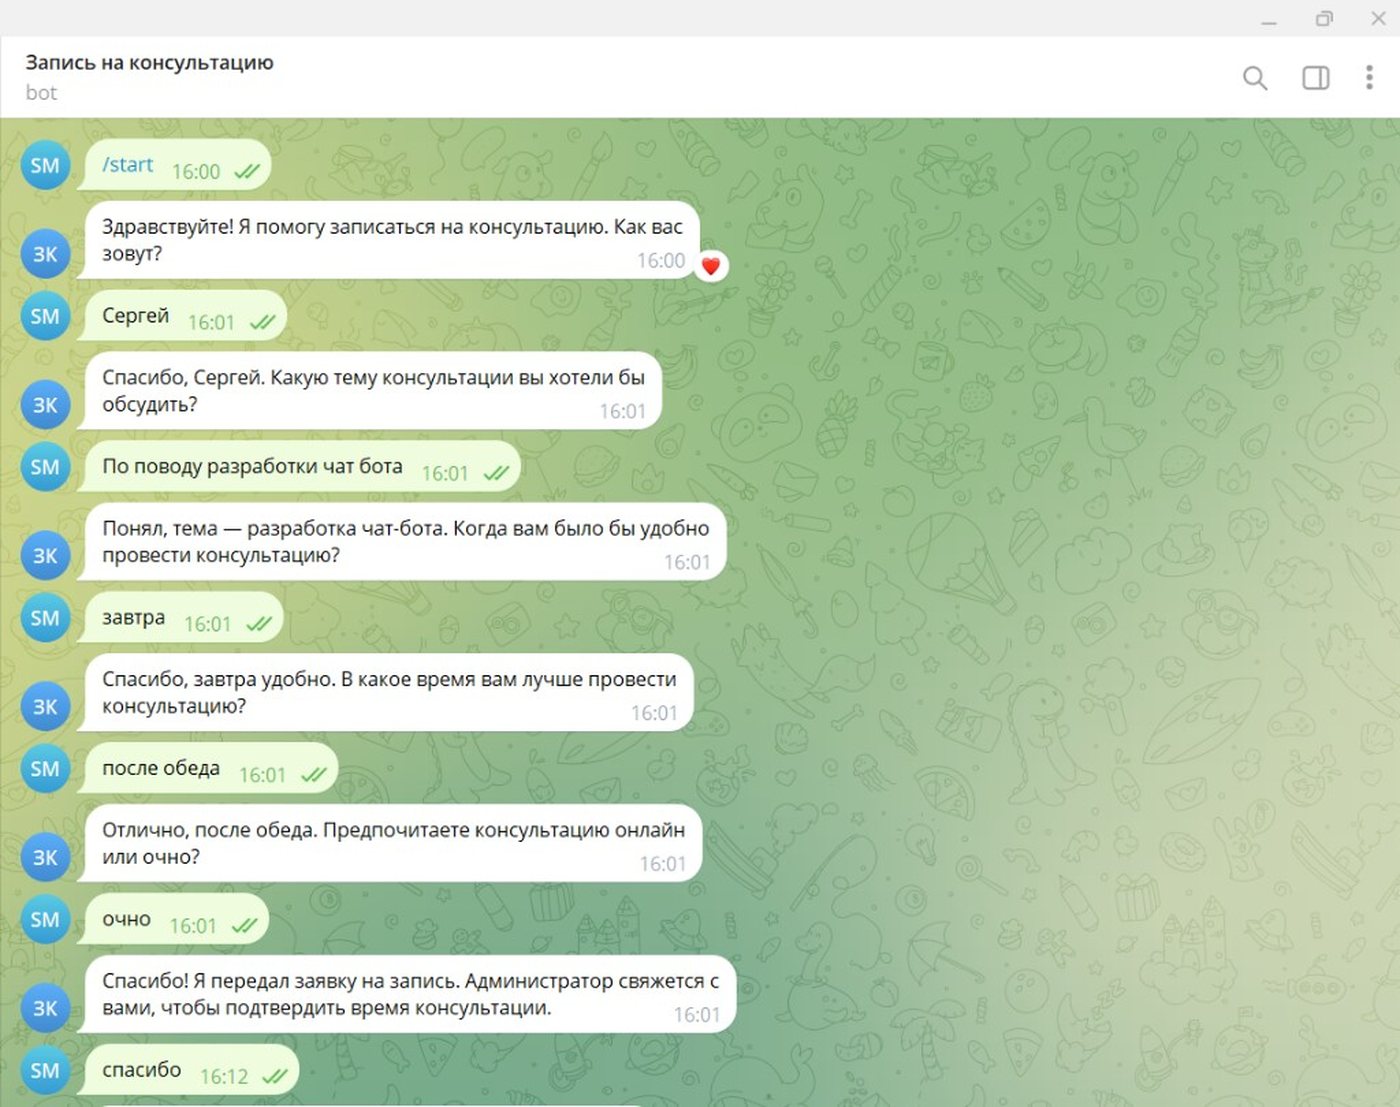Open the three-dot chat menu
Image resolution: width=1400 pixels, height=1107 pixels.
(1369, 78)
